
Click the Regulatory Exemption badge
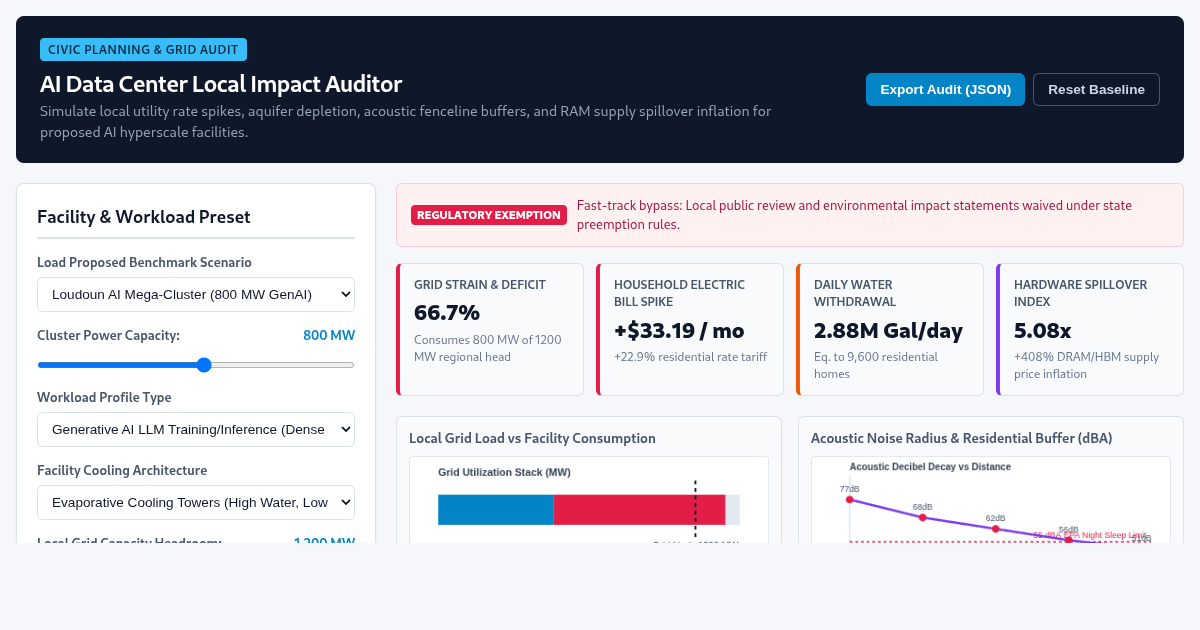pos(489,215)
